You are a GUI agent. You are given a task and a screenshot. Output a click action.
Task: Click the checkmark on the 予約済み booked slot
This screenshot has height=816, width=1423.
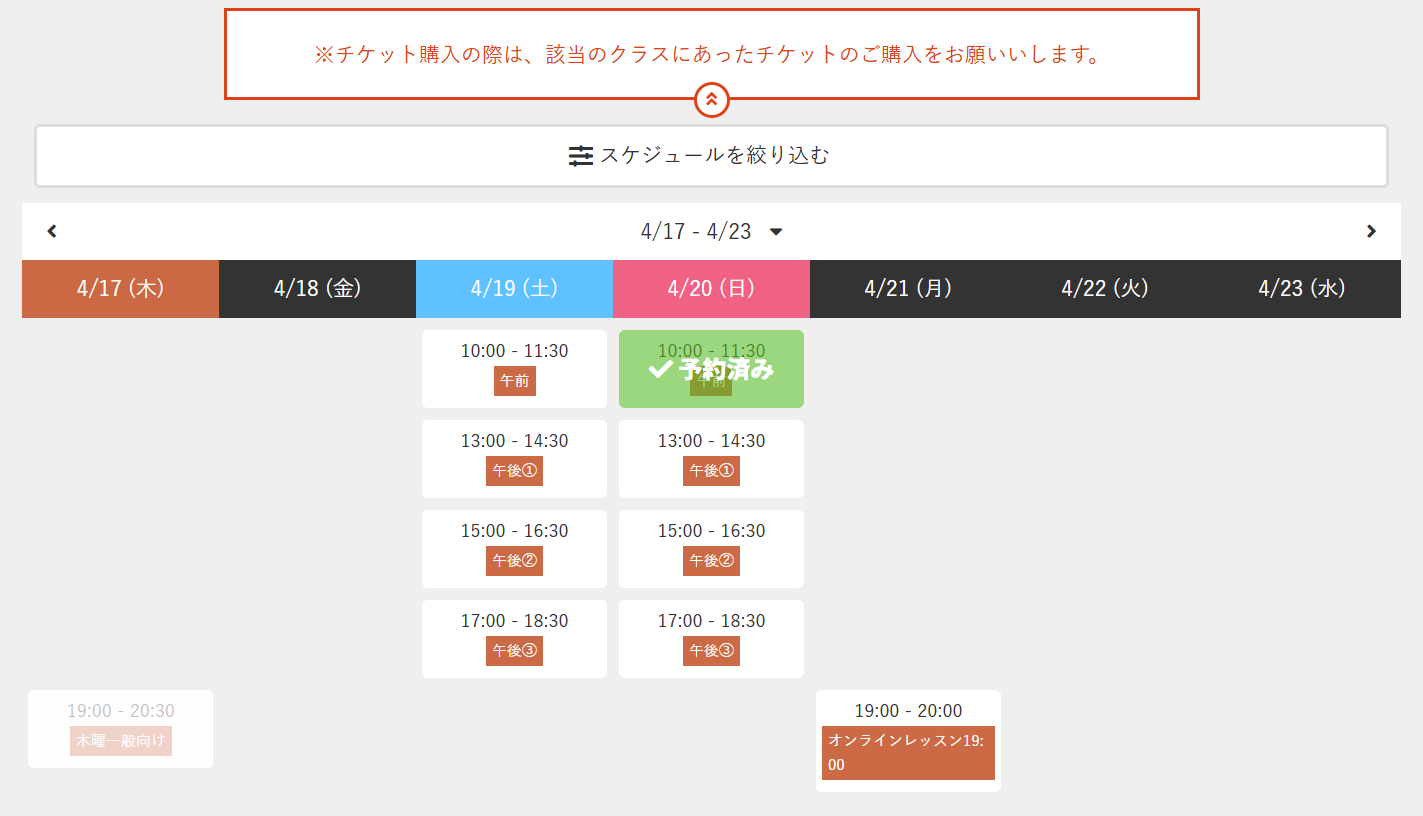659,368
